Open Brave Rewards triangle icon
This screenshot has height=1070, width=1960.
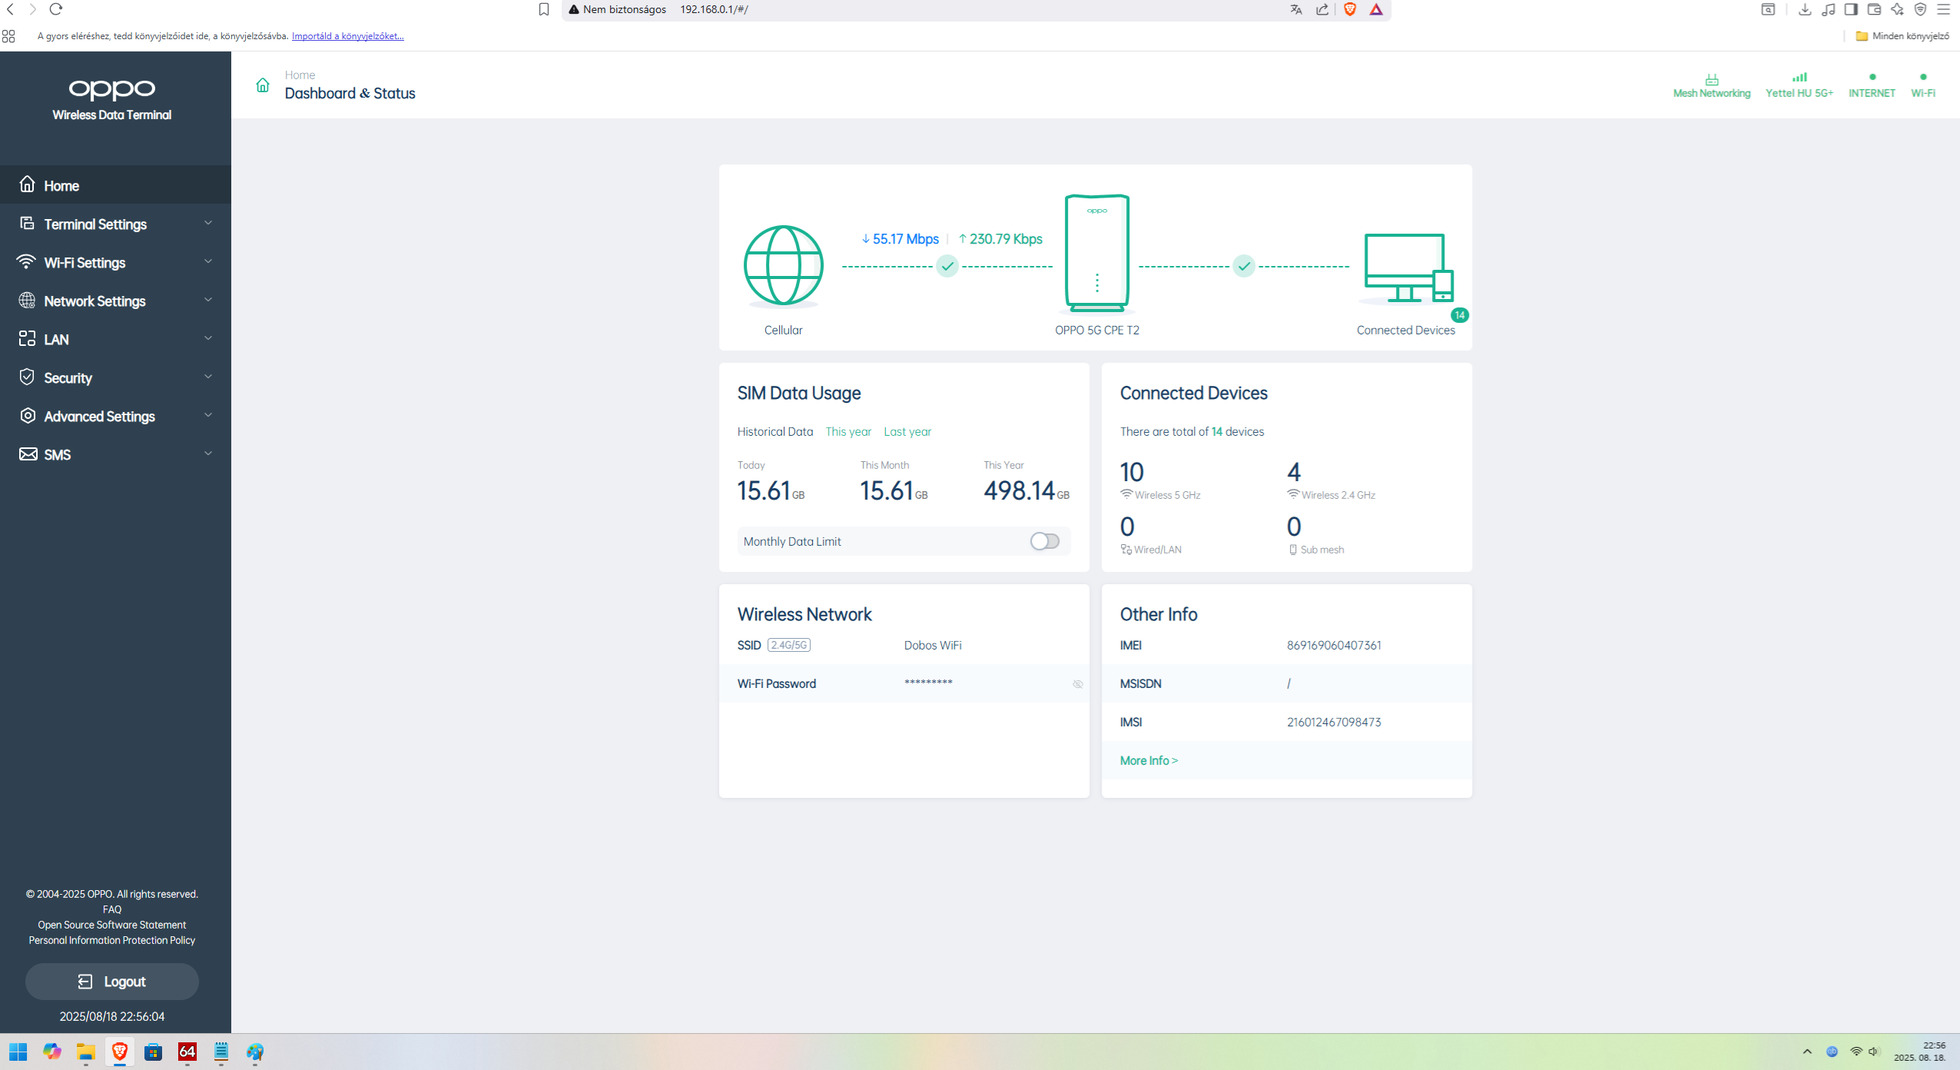point(1376,9)
